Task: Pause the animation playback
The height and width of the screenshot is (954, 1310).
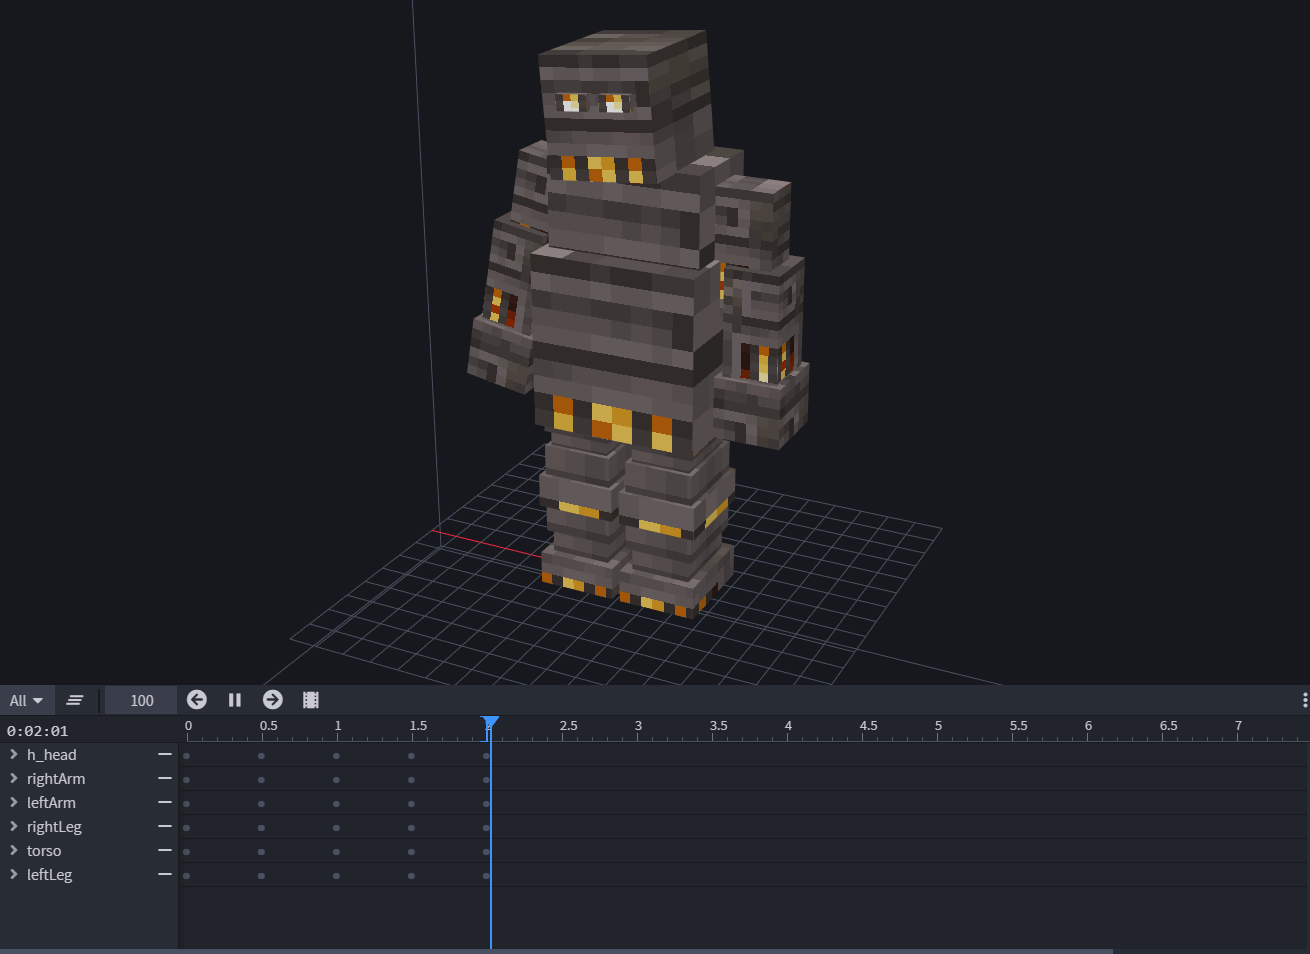Action: (235, 700)
